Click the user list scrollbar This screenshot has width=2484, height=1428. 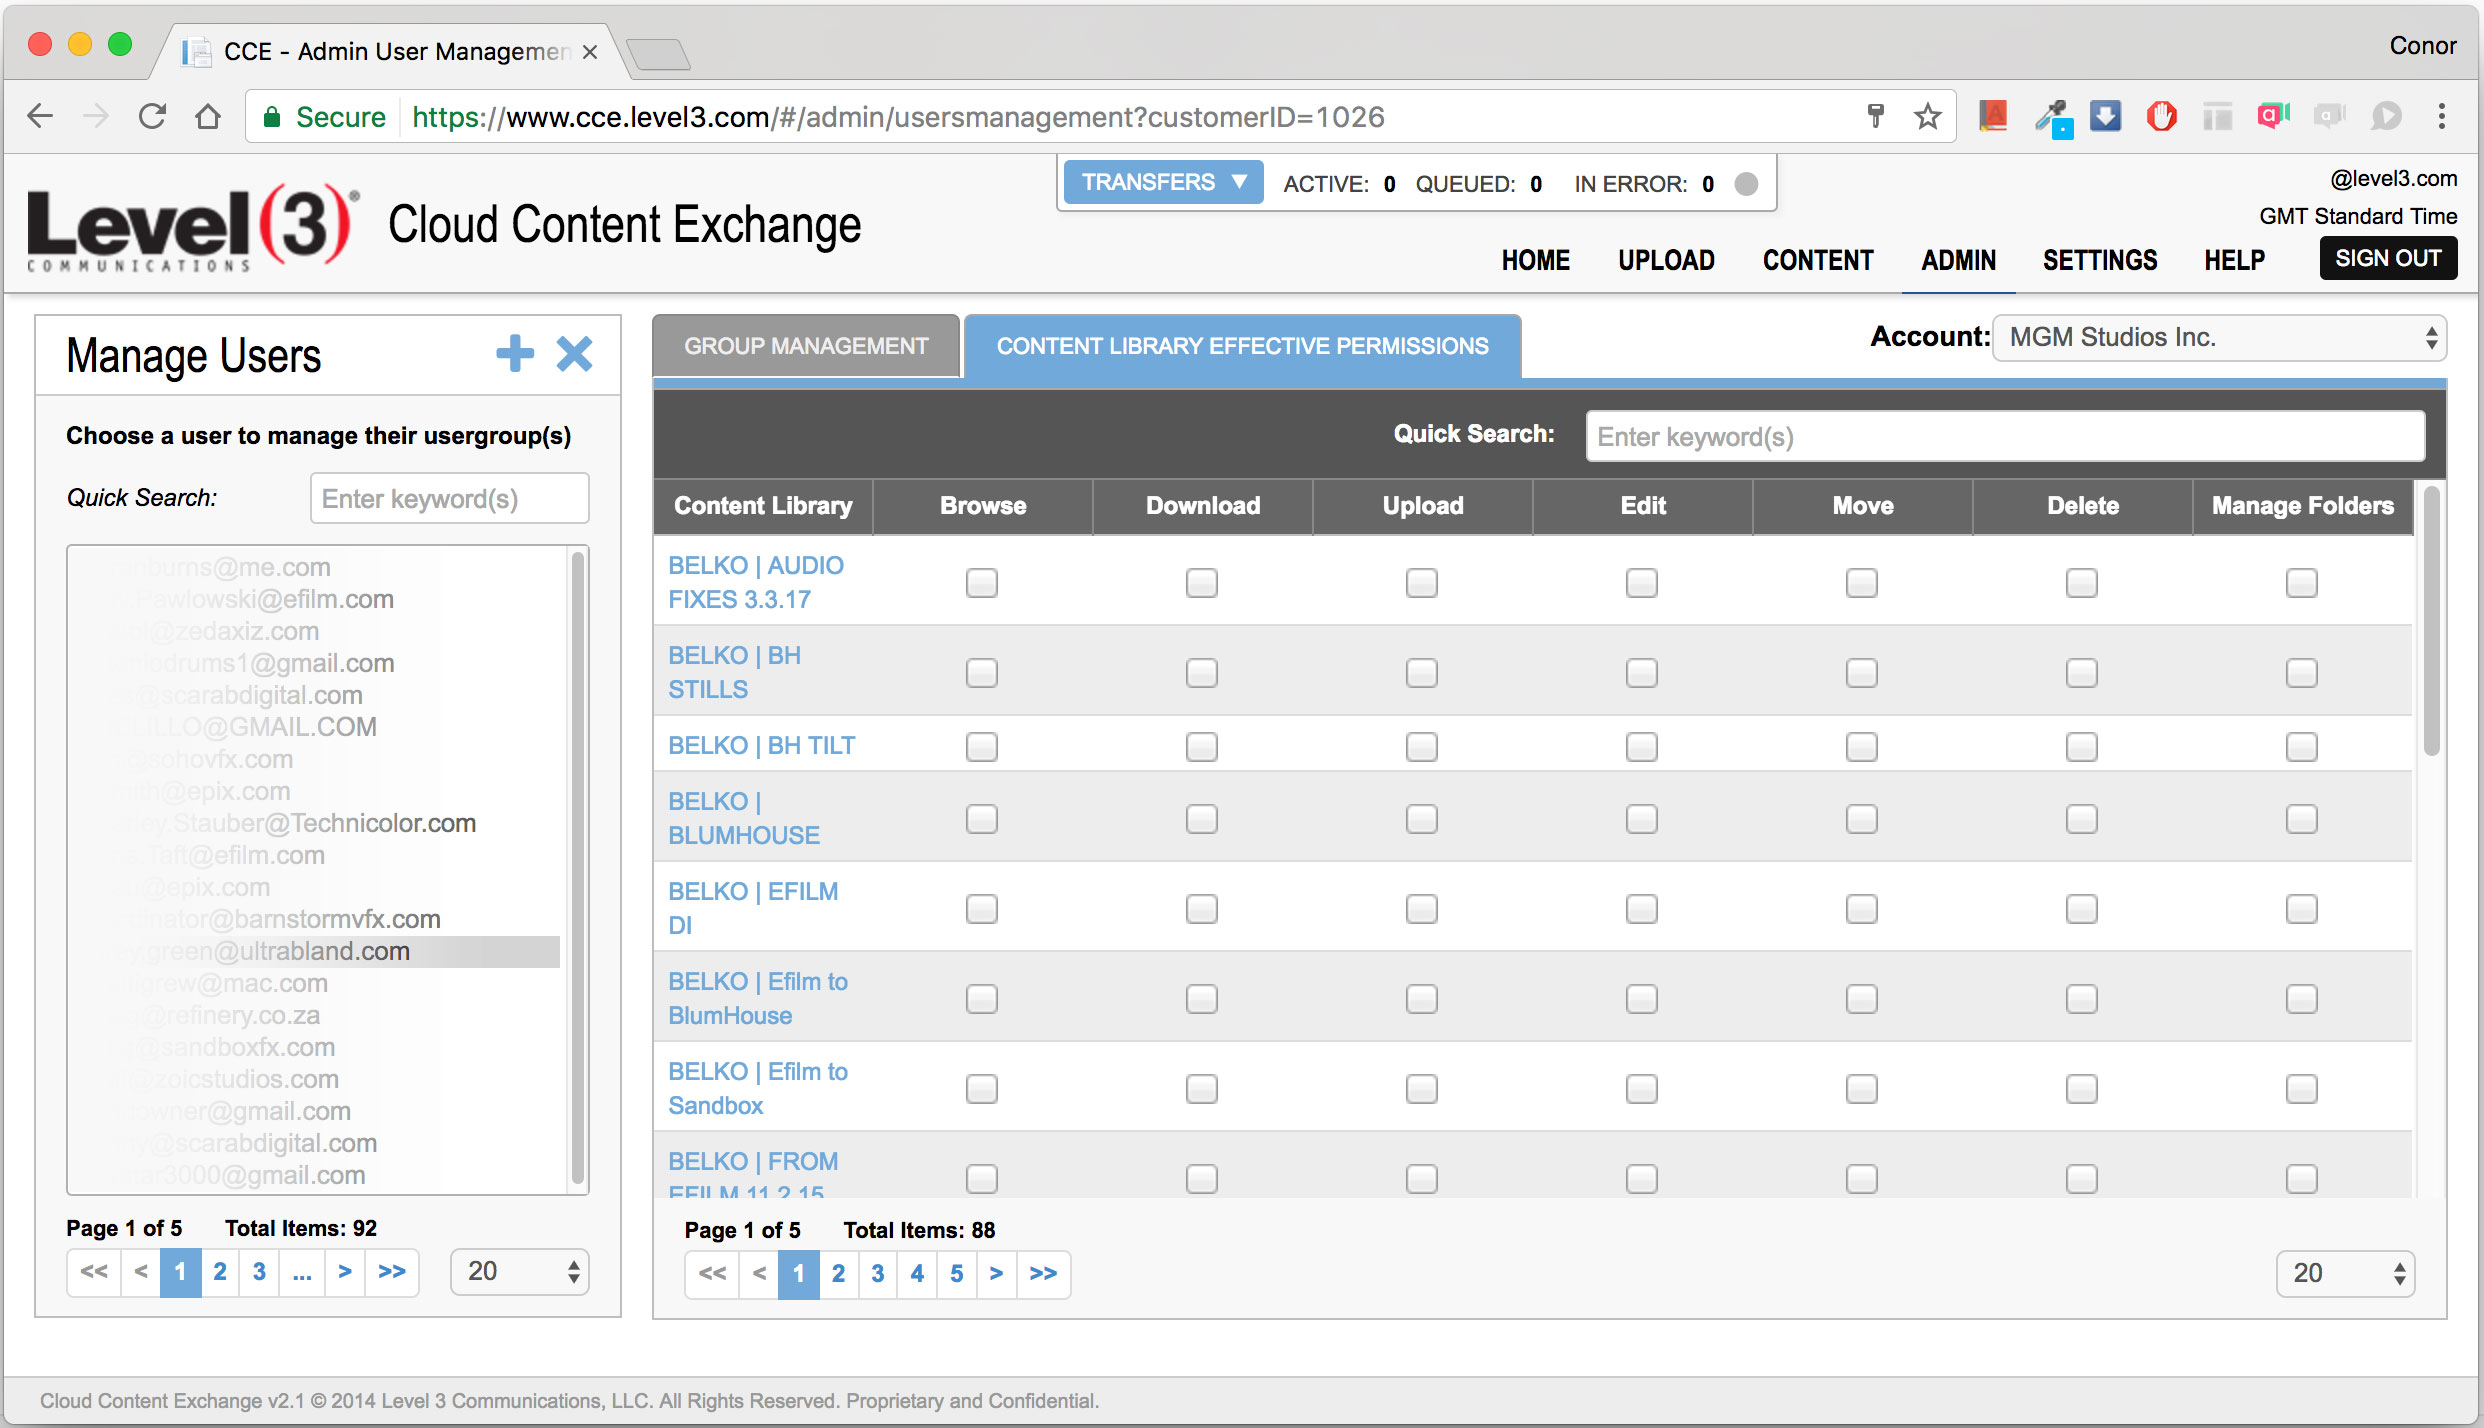click(x=577, y=868)
